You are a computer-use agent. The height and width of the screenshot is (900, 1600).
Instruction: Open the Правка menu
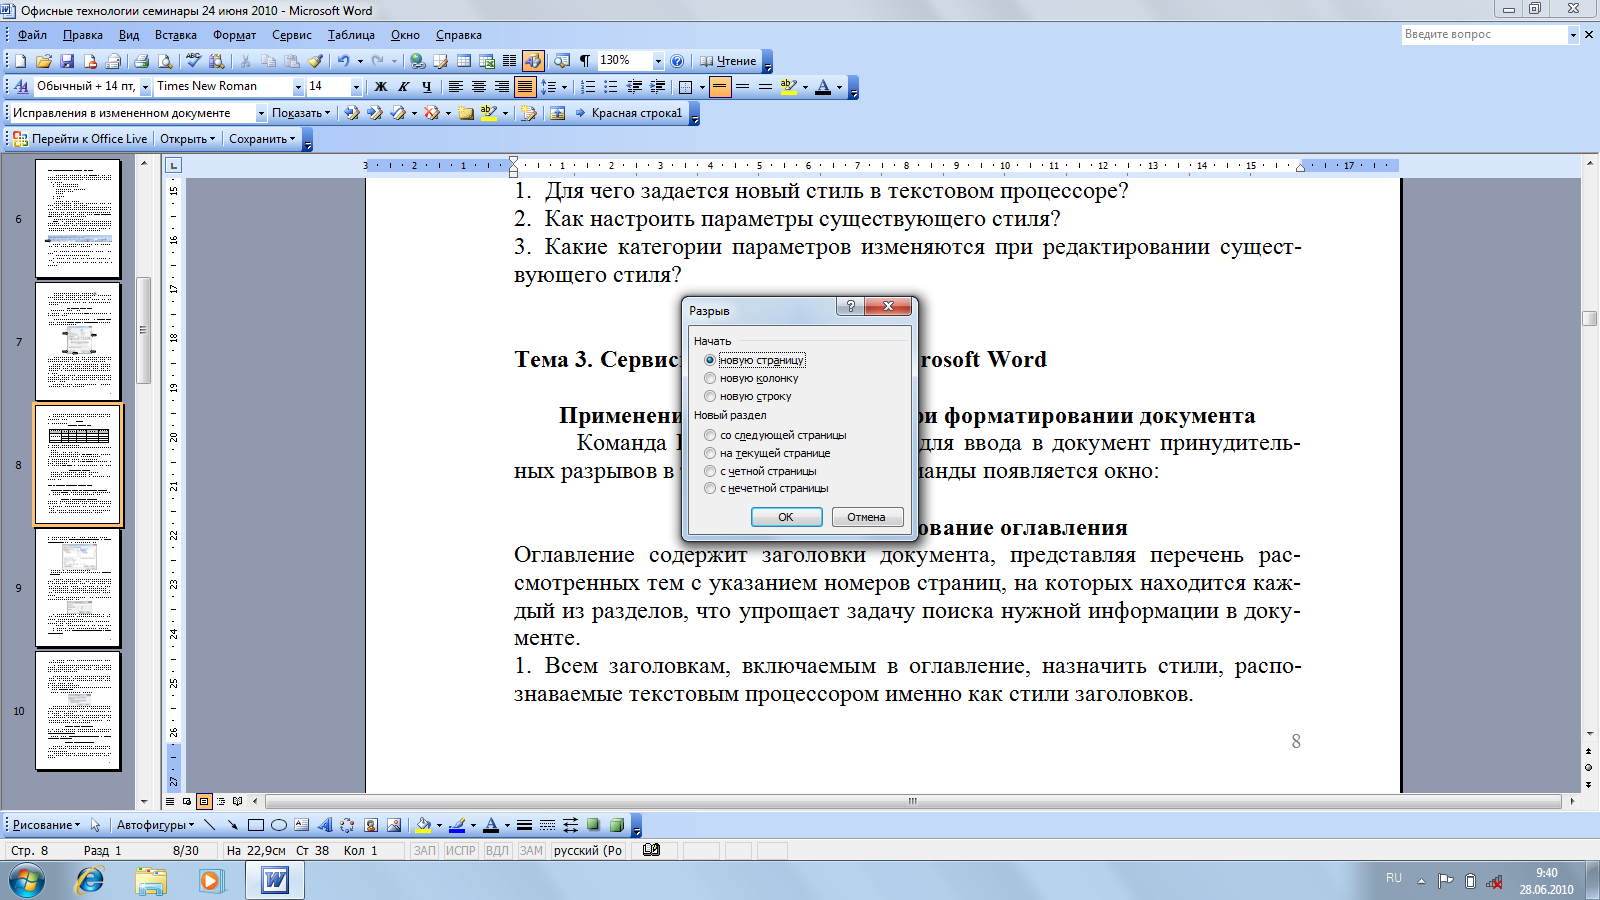(82, 35)
